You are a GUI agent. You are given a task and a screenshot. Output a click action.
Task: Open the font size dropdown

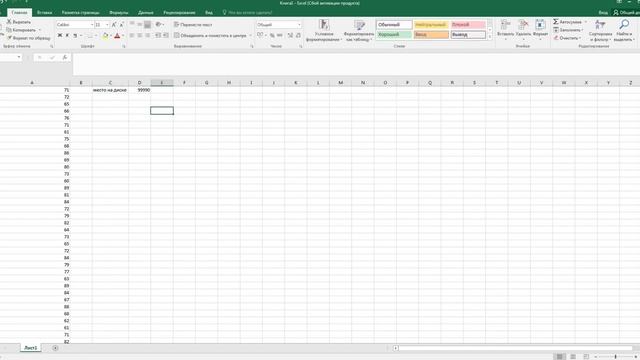[x=107, y=25]
